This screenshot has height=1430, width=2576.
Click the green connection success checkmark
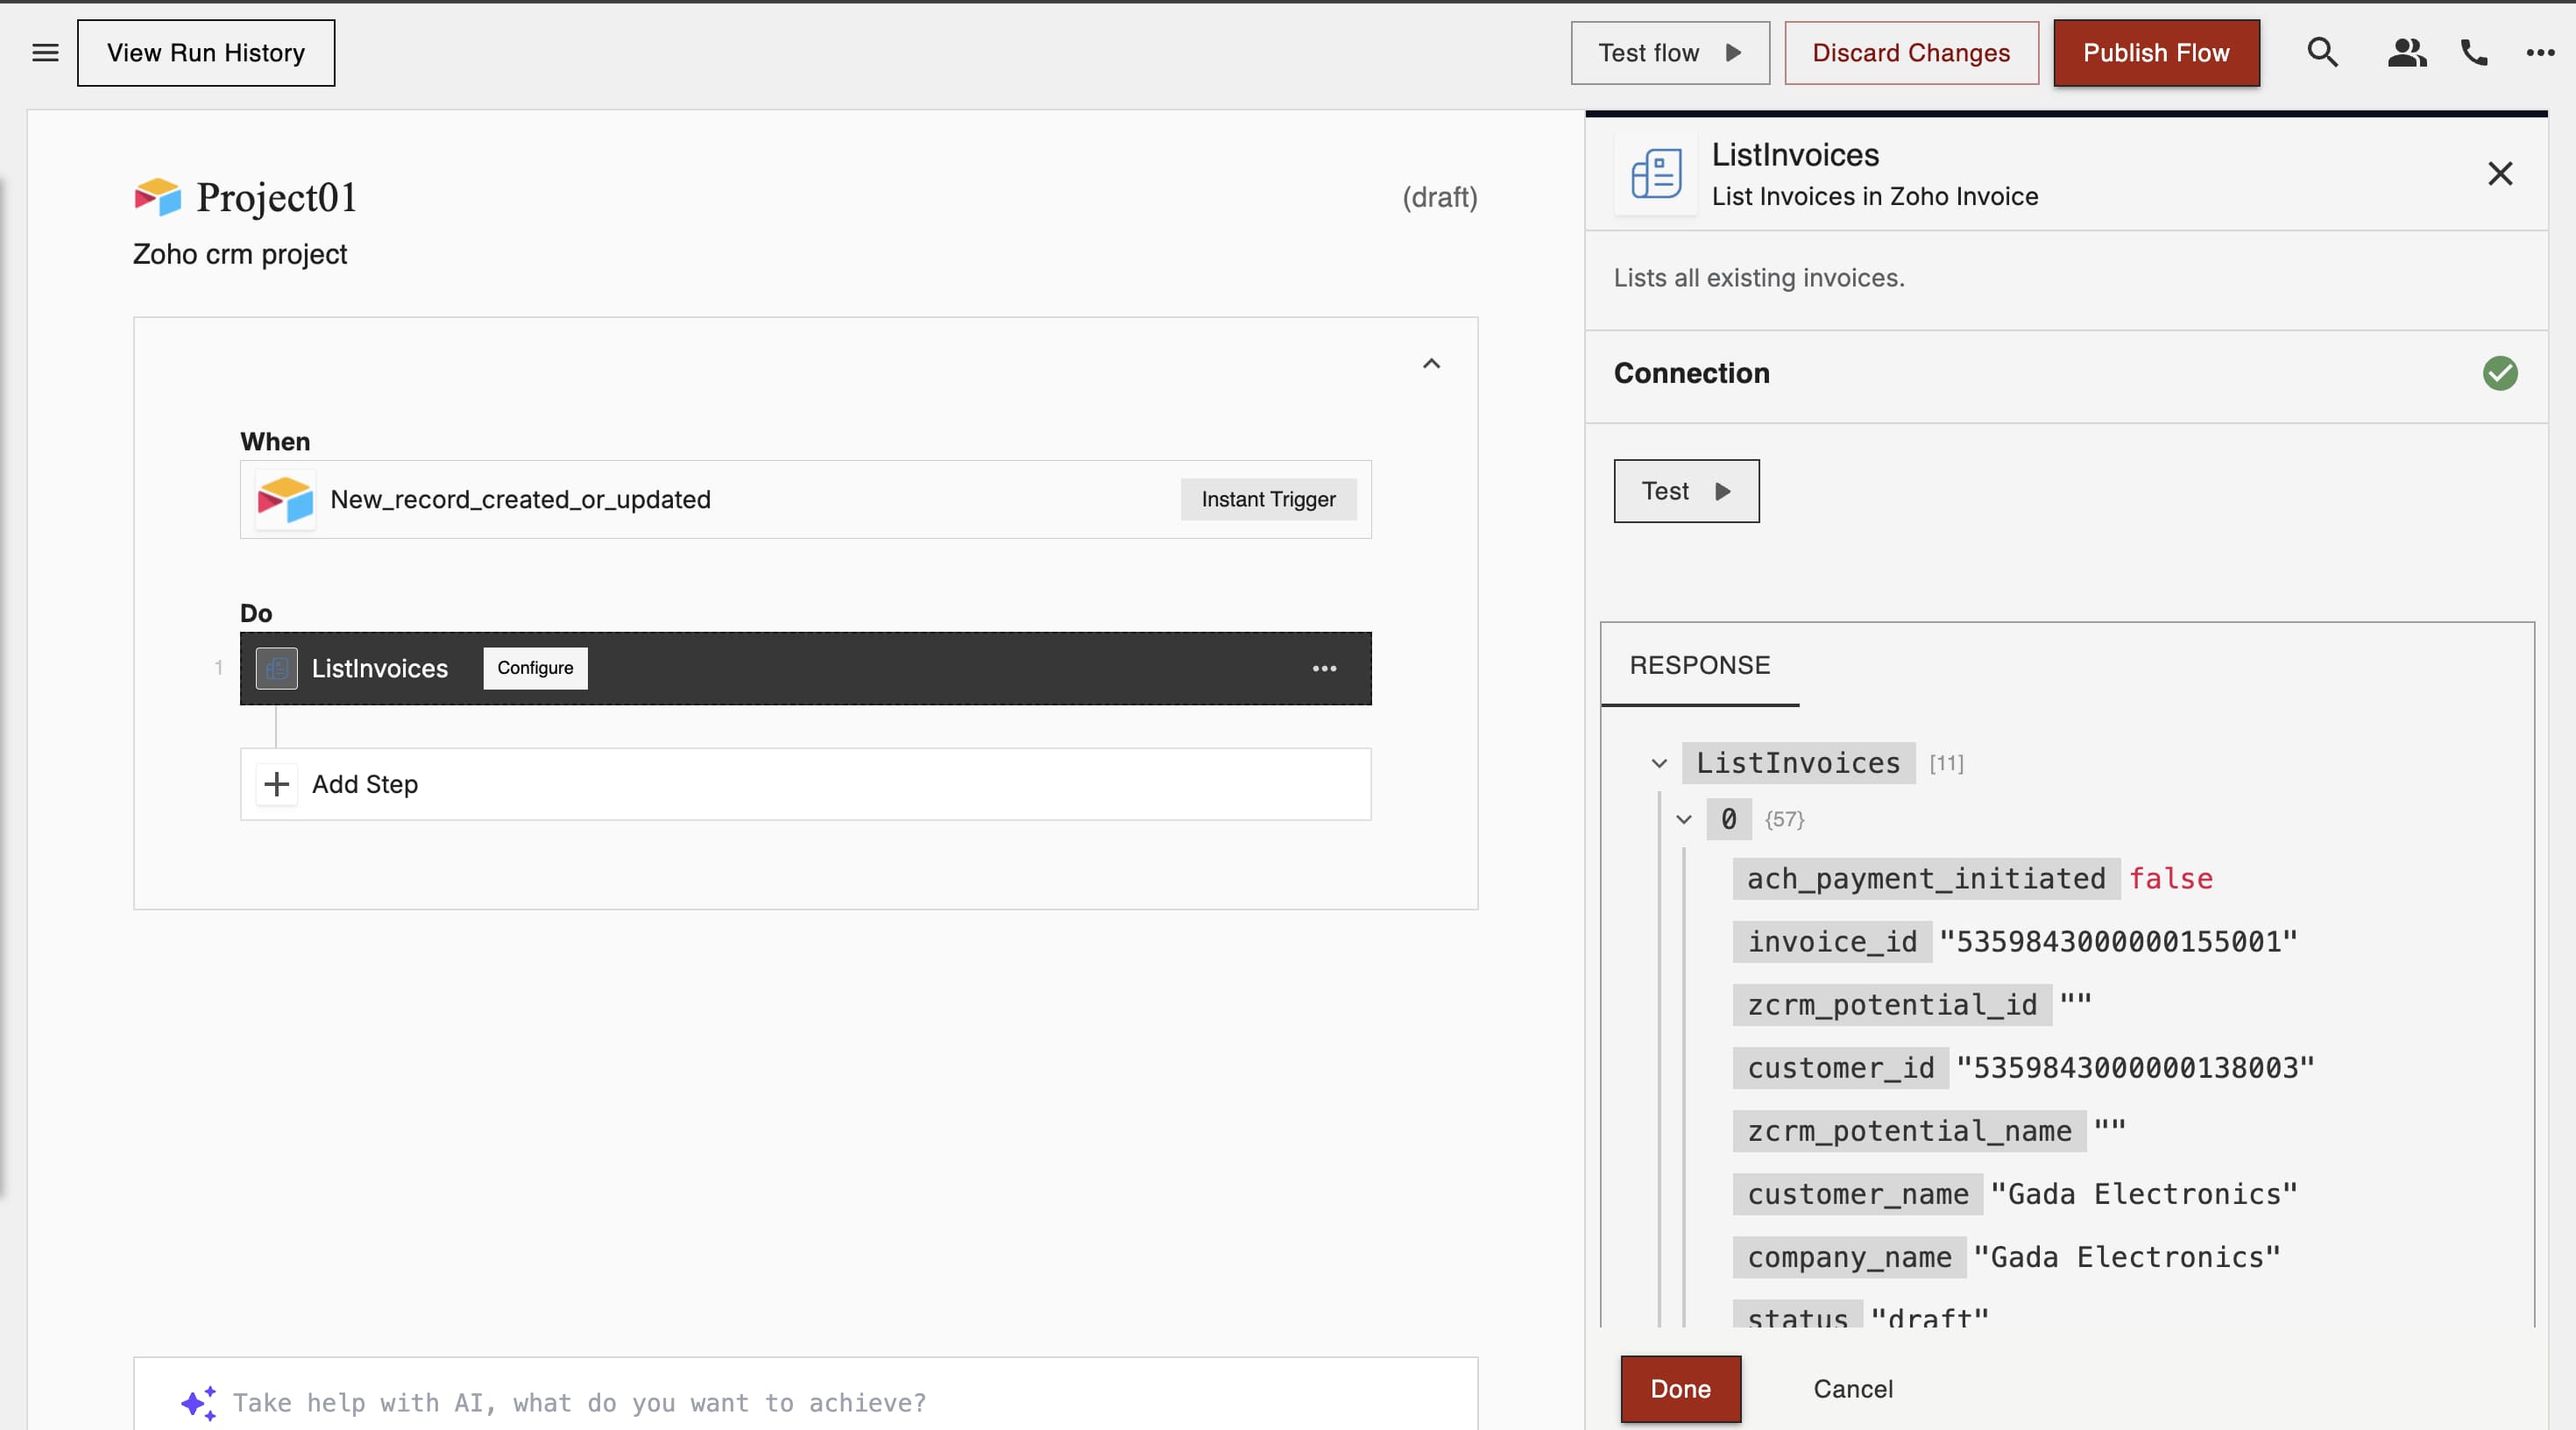pyautogui.click(x=2499, y=373)
